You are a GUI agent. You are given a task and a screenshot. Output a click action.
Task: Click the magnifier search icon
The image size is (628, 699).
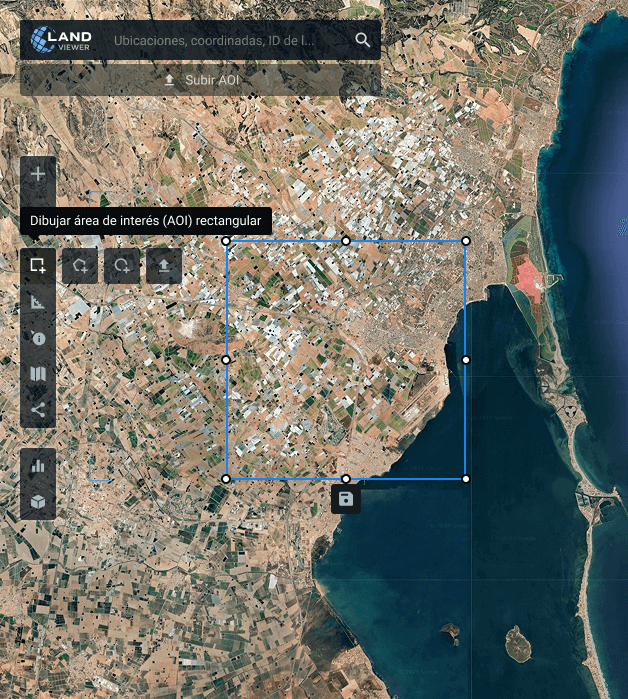click(362, 41)
